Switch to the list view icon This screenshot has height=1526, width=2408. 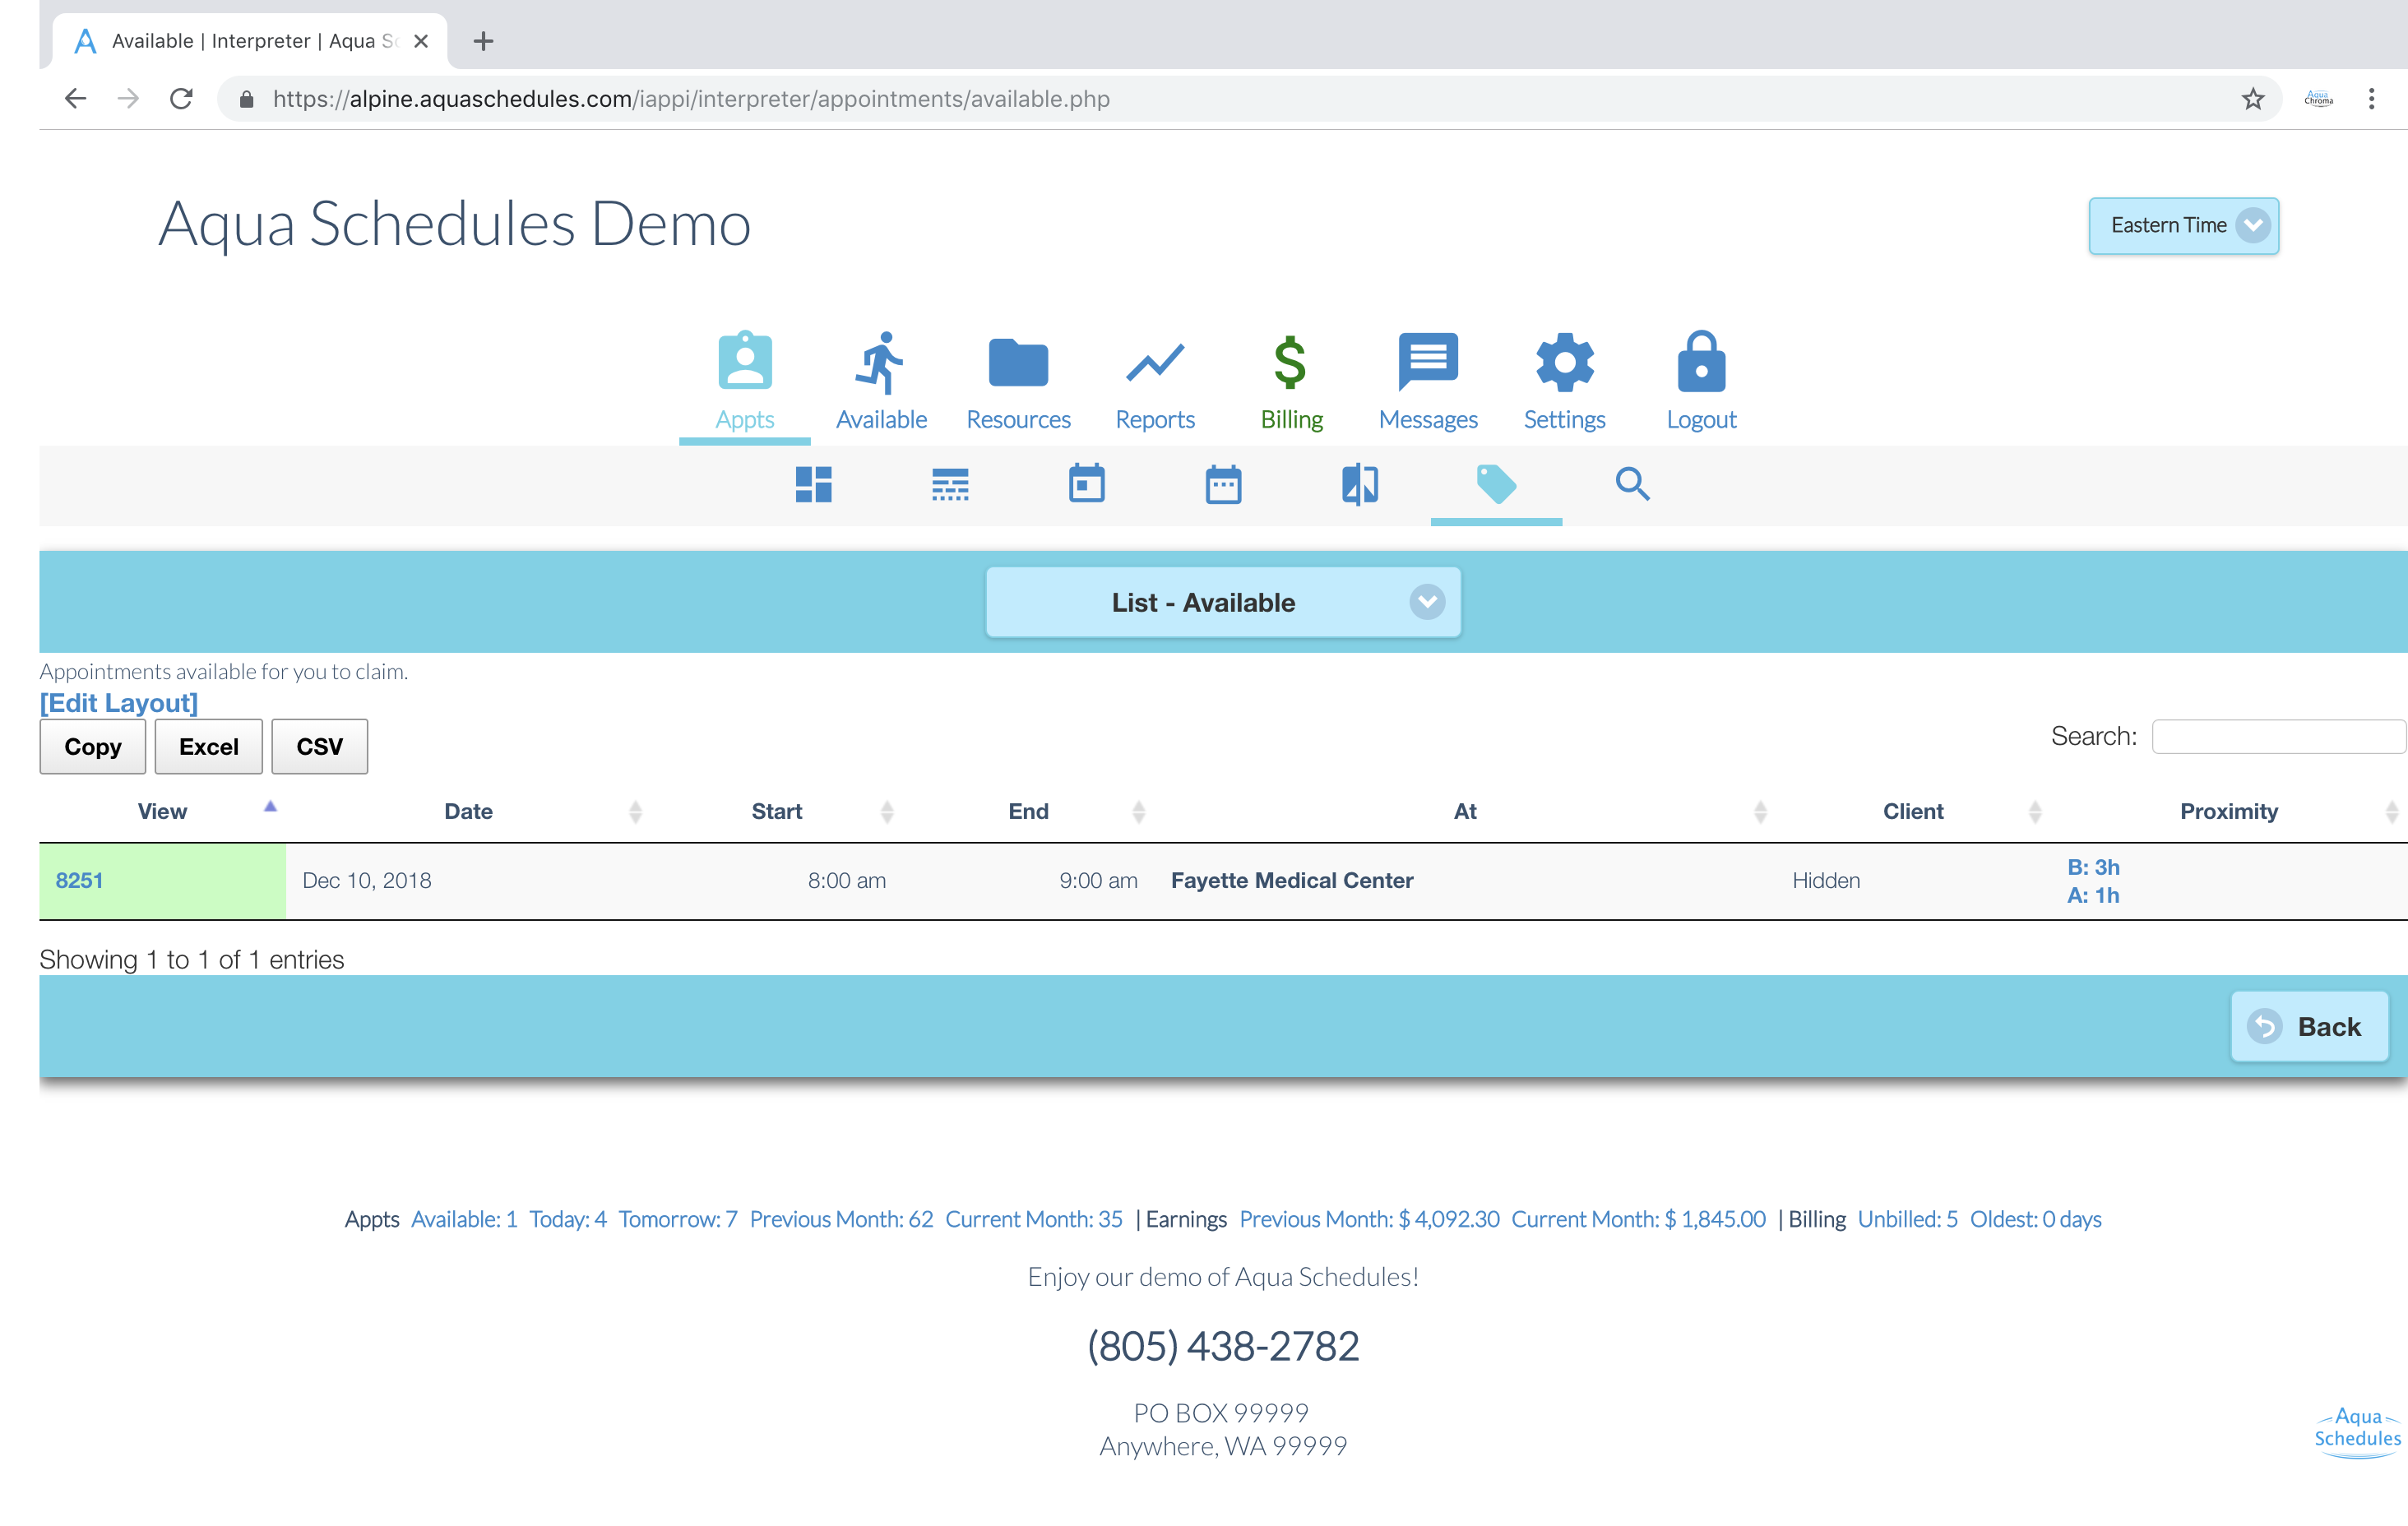pos(950,484)
